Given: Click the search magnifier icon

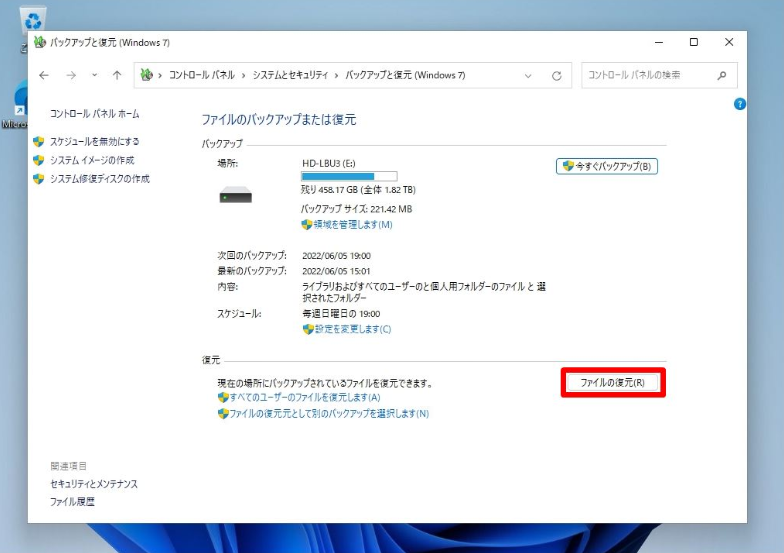Looking at the screenshot, I should 722,76.
